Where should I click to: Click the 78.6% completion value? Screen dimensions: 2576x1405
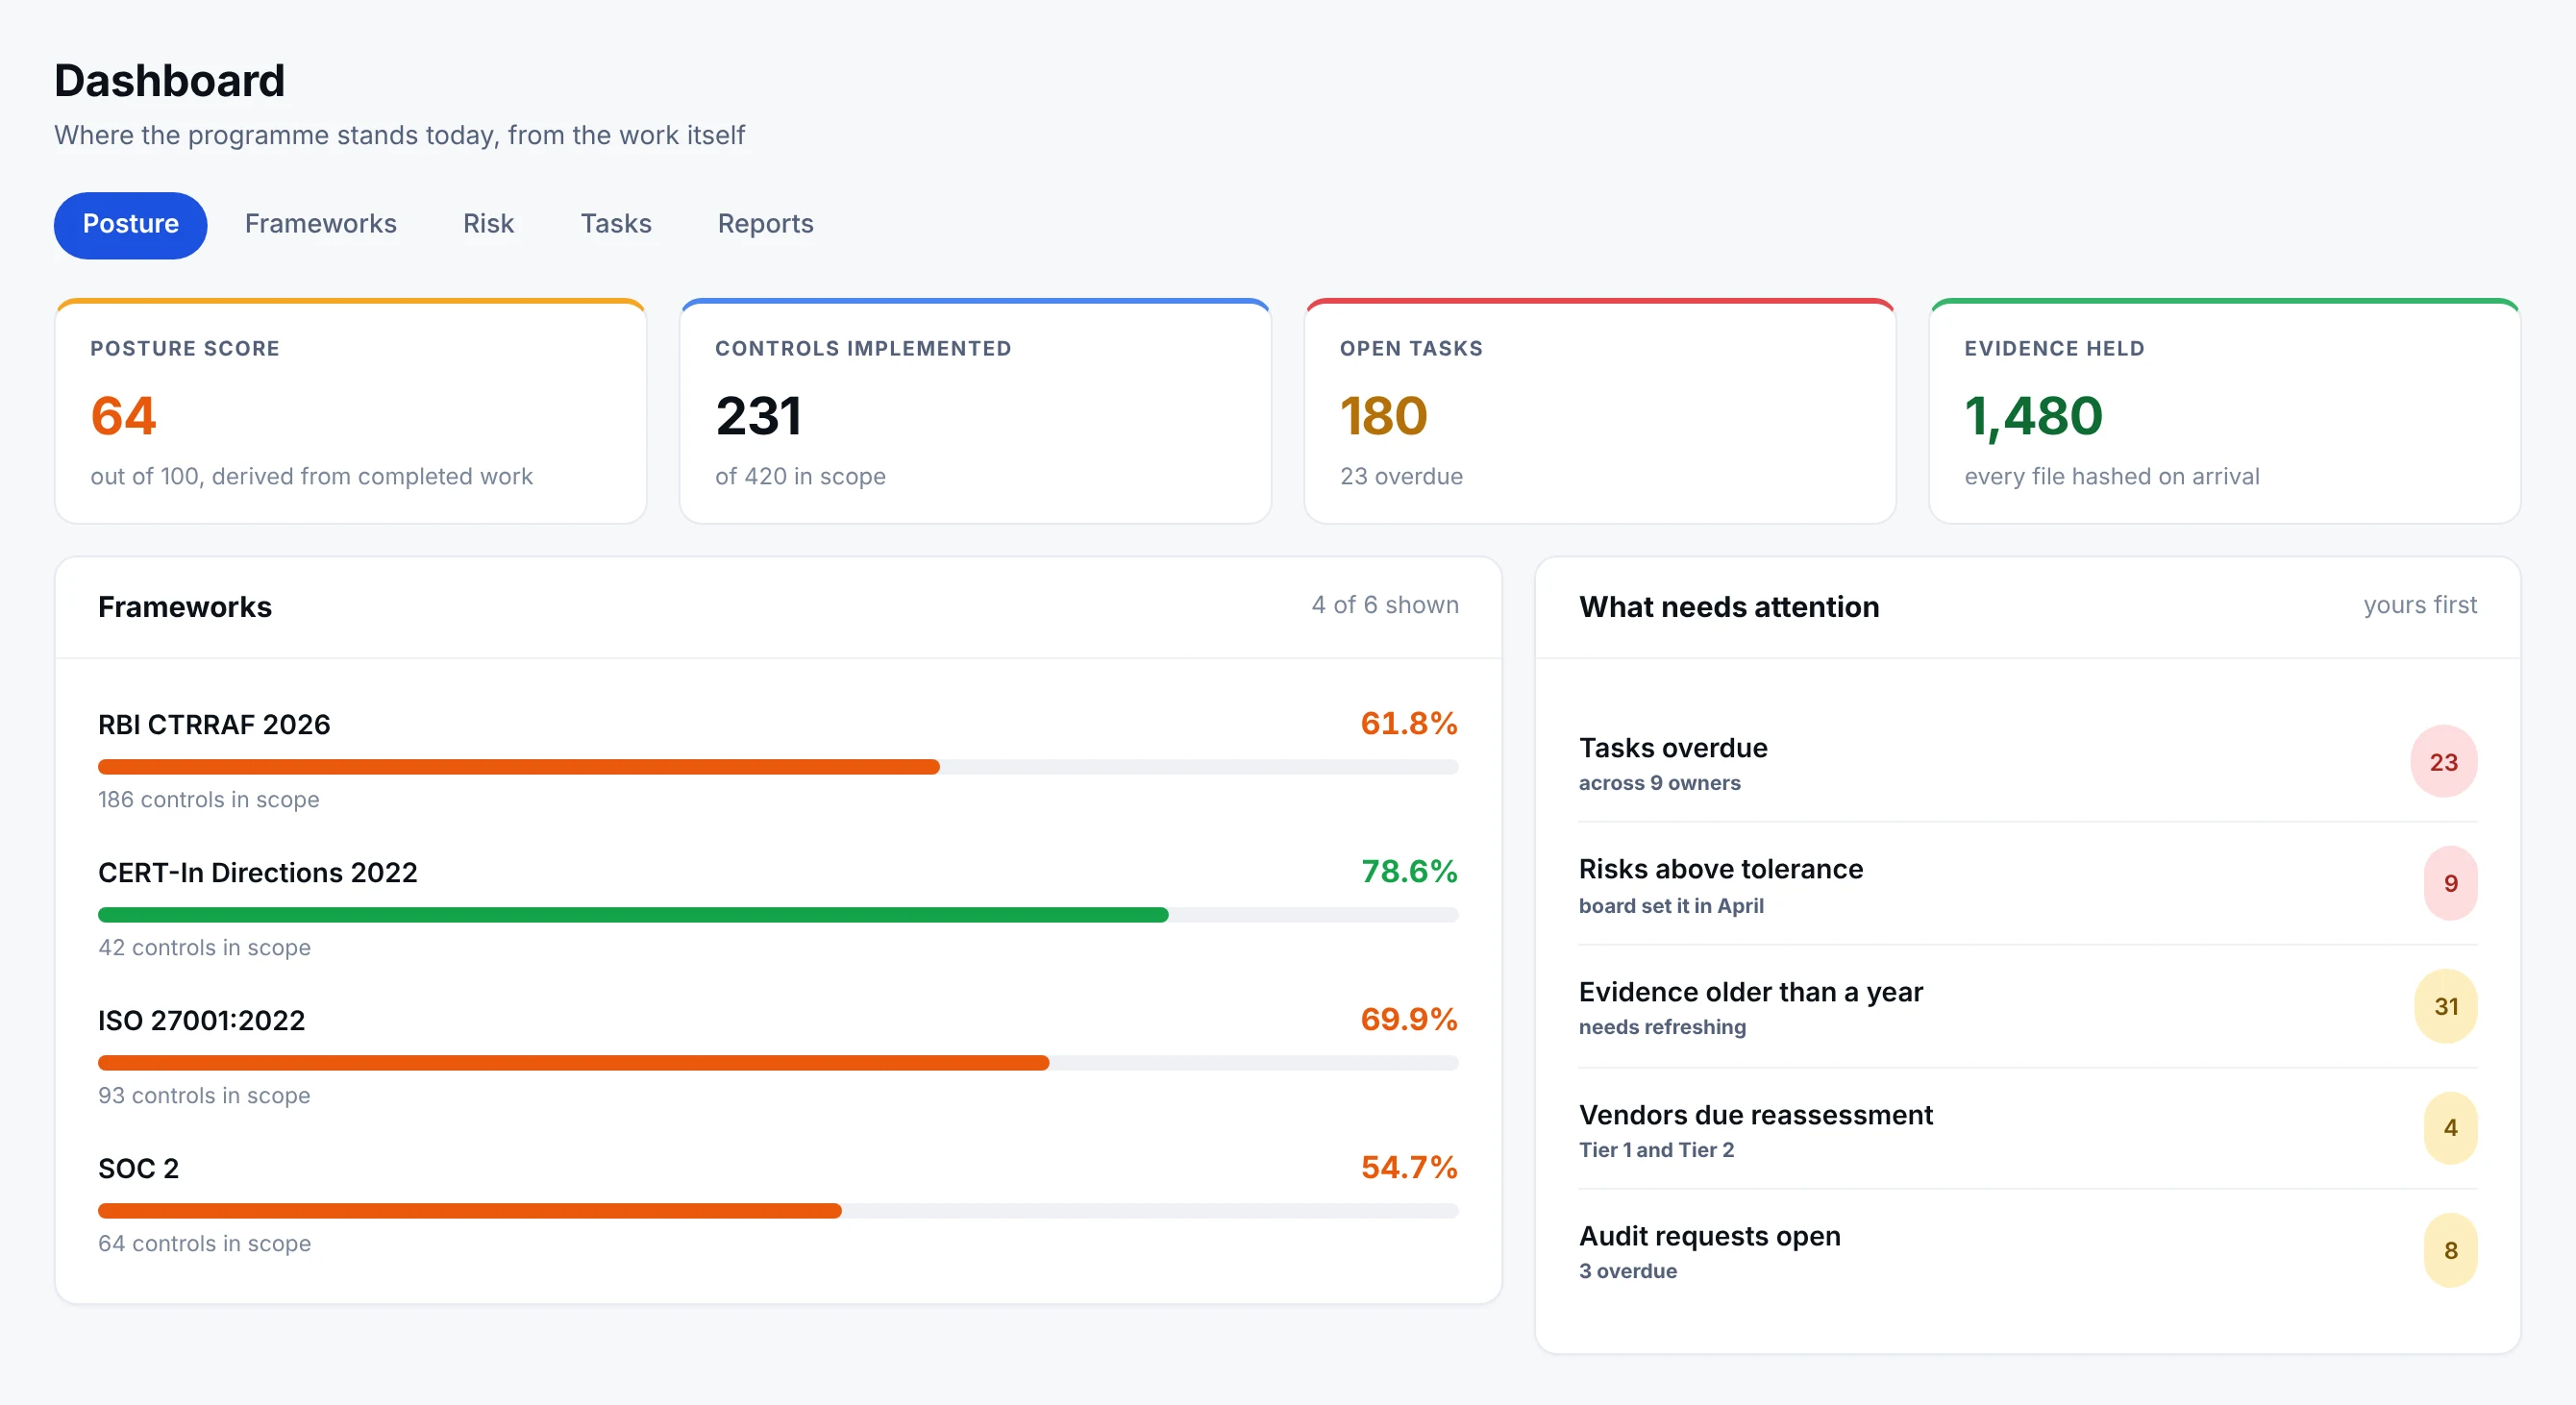1409,871
